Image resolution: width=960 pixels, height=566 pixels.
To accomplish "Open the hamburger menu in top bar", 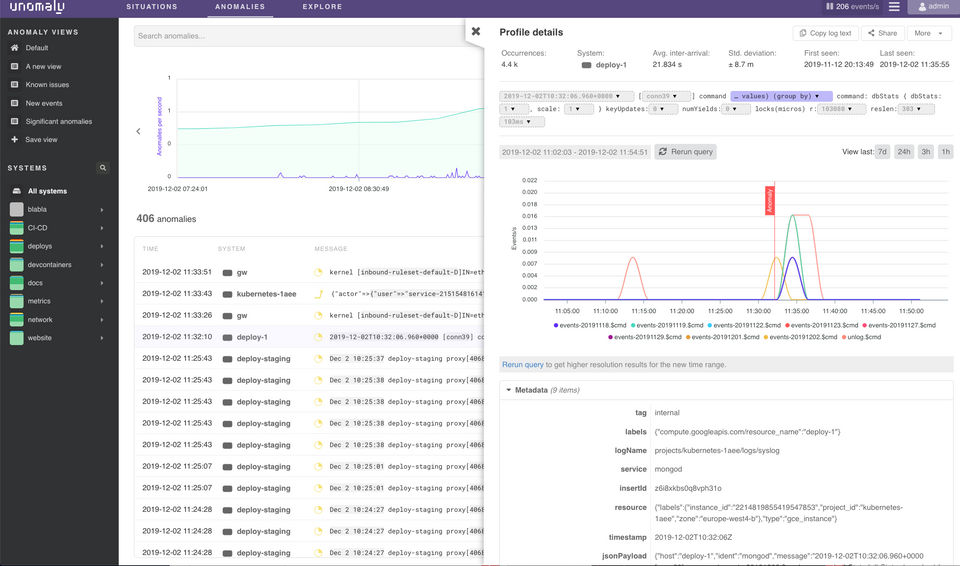I will pyautogui.click(x=893, y=7).
